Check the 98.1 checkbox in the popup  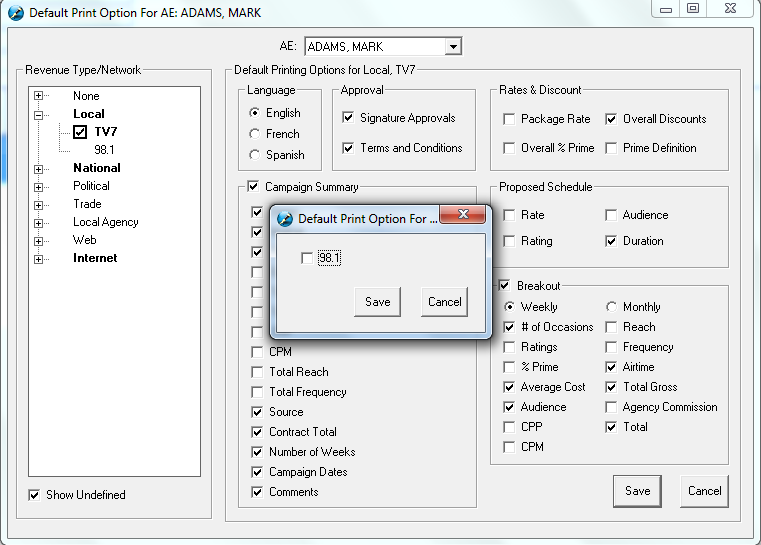(x=307, y=258)
